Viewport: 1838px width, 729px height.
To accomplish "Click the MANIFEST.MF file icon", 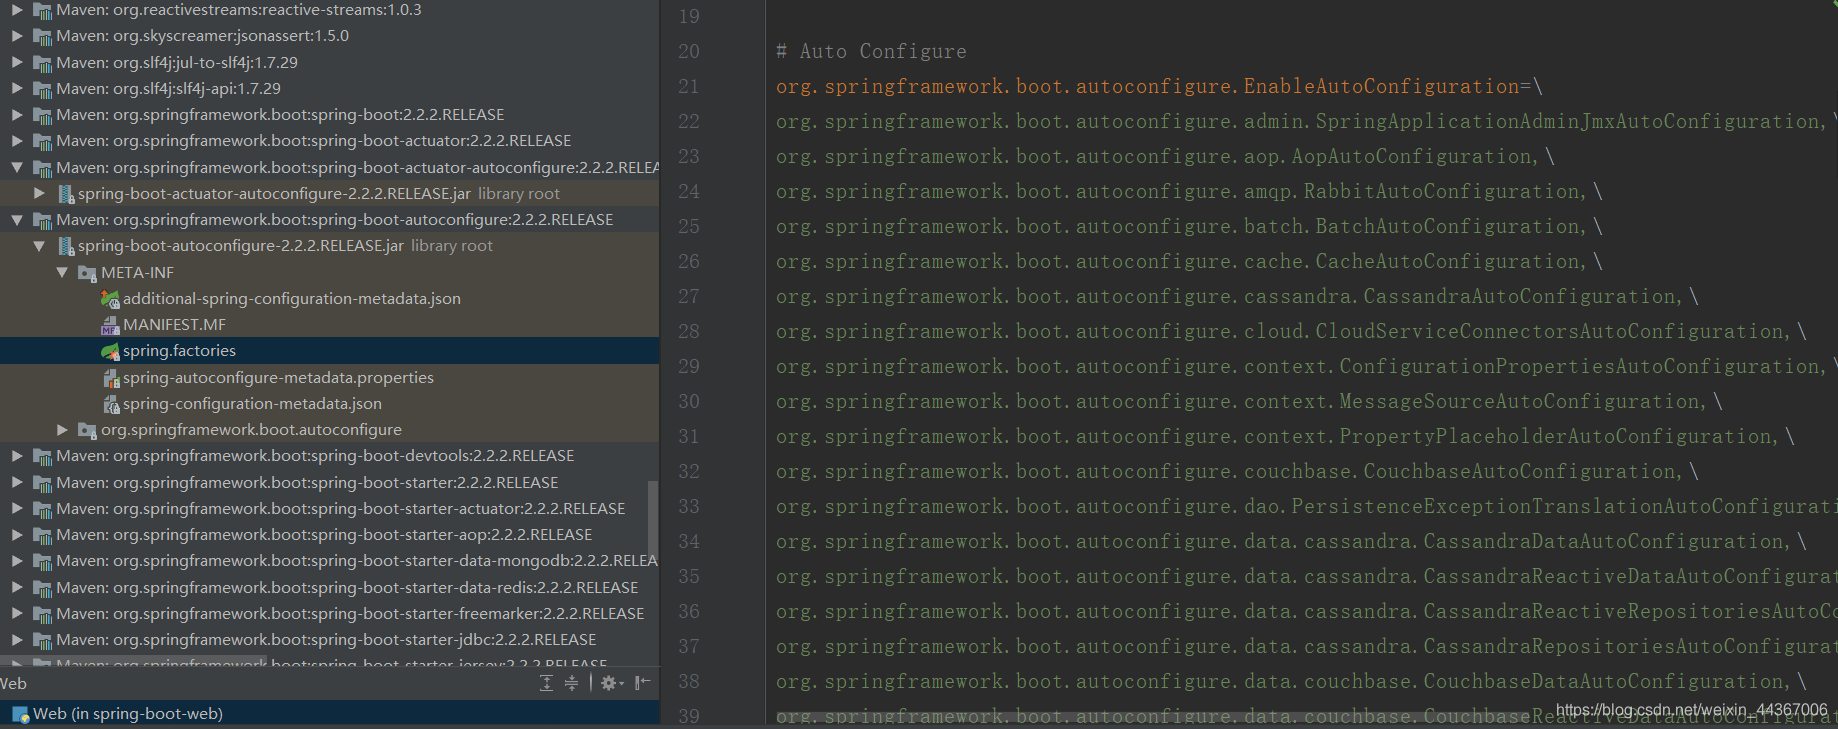I will (110, 325).
